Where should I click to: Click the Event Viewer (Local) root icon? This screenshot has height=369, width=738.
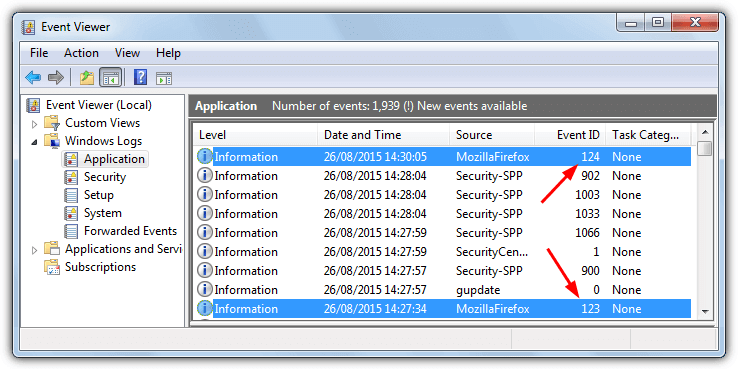pos(34,104)
